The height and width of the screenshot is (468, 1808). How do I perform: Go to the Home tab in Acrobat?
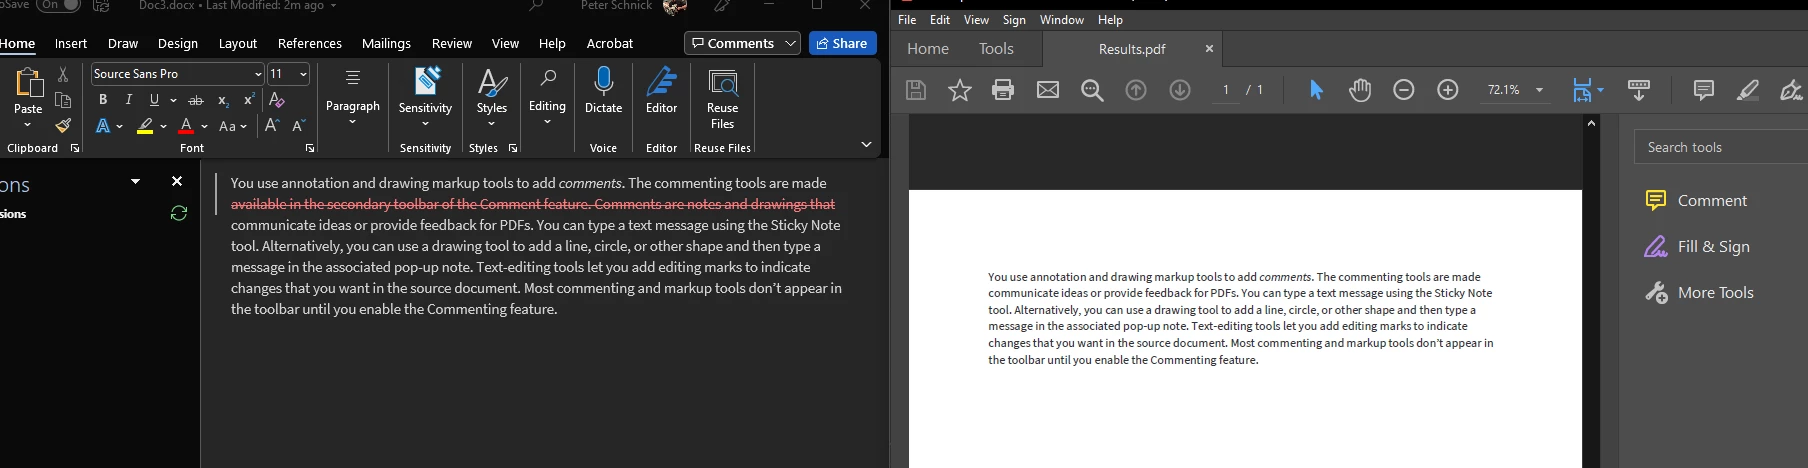click(928, 49)
